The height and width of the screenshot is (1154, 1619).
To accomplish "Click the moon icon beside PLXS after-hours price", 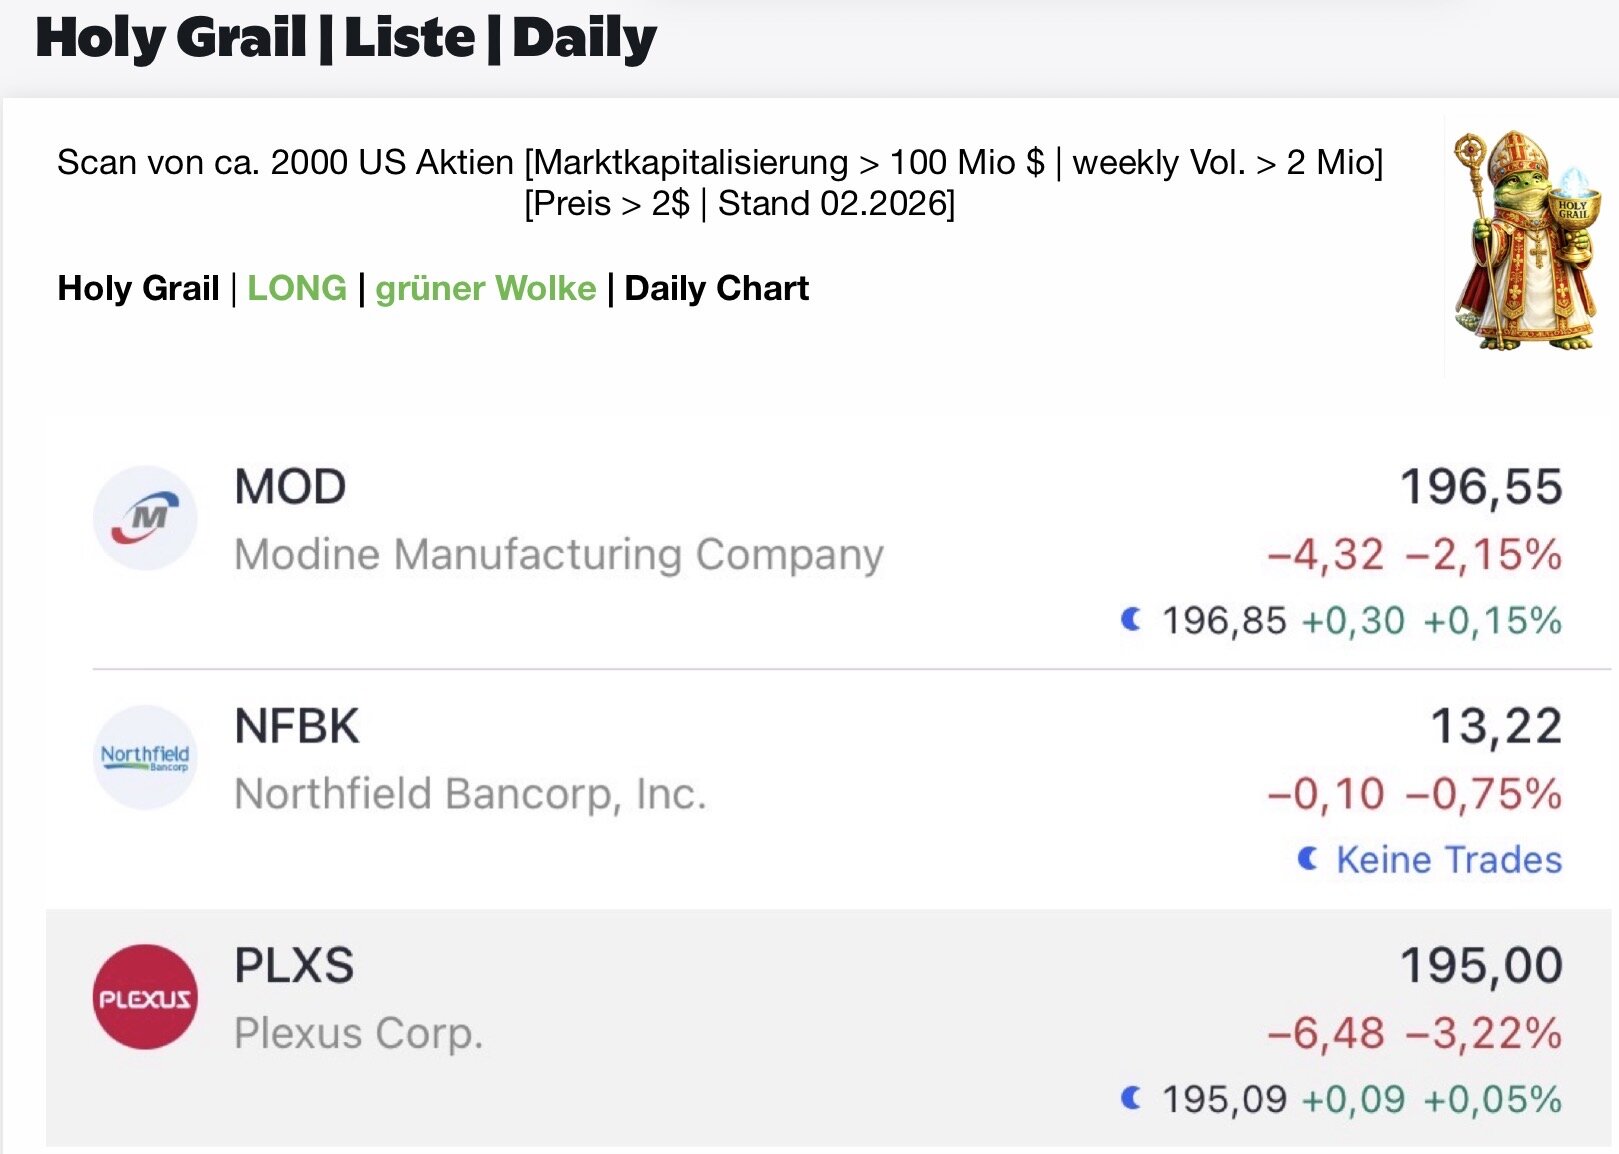I will (1131, 1098).
